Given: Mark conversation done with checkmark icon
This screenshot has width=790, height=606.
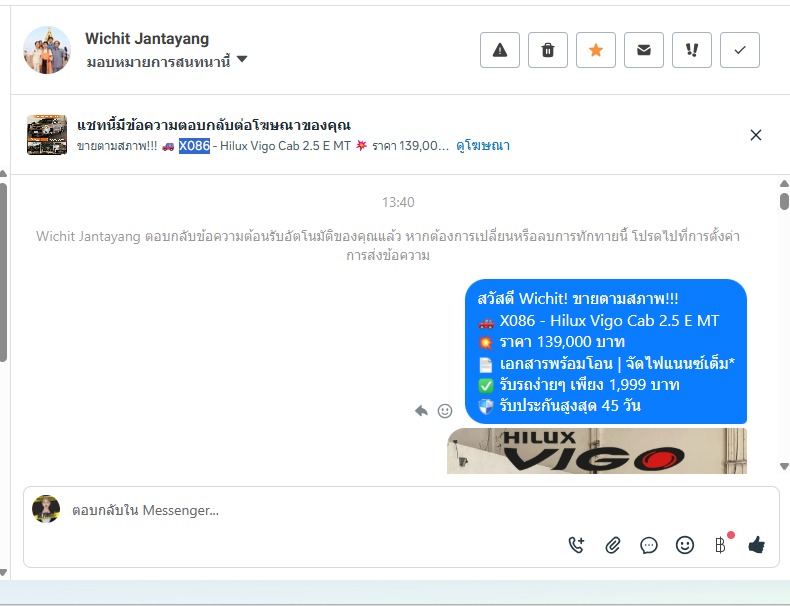Looking at the screenshot, I should click(x=740, y=50).
